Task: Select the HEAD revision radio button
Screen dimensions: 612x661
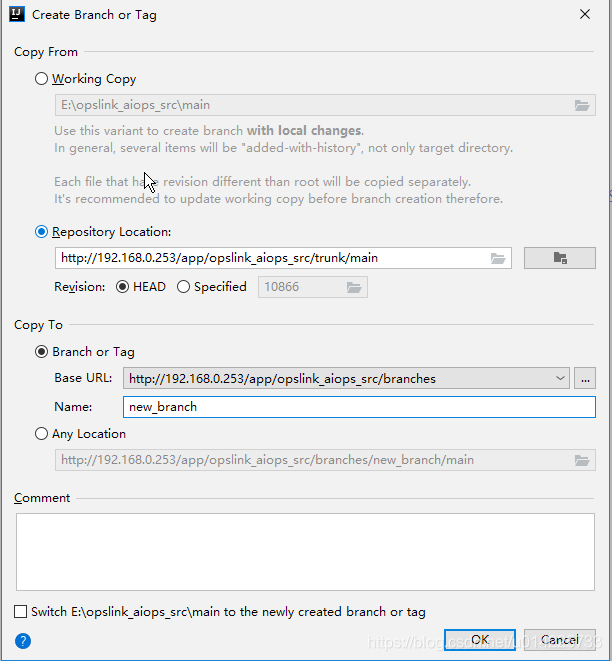Action: [123, 287]
